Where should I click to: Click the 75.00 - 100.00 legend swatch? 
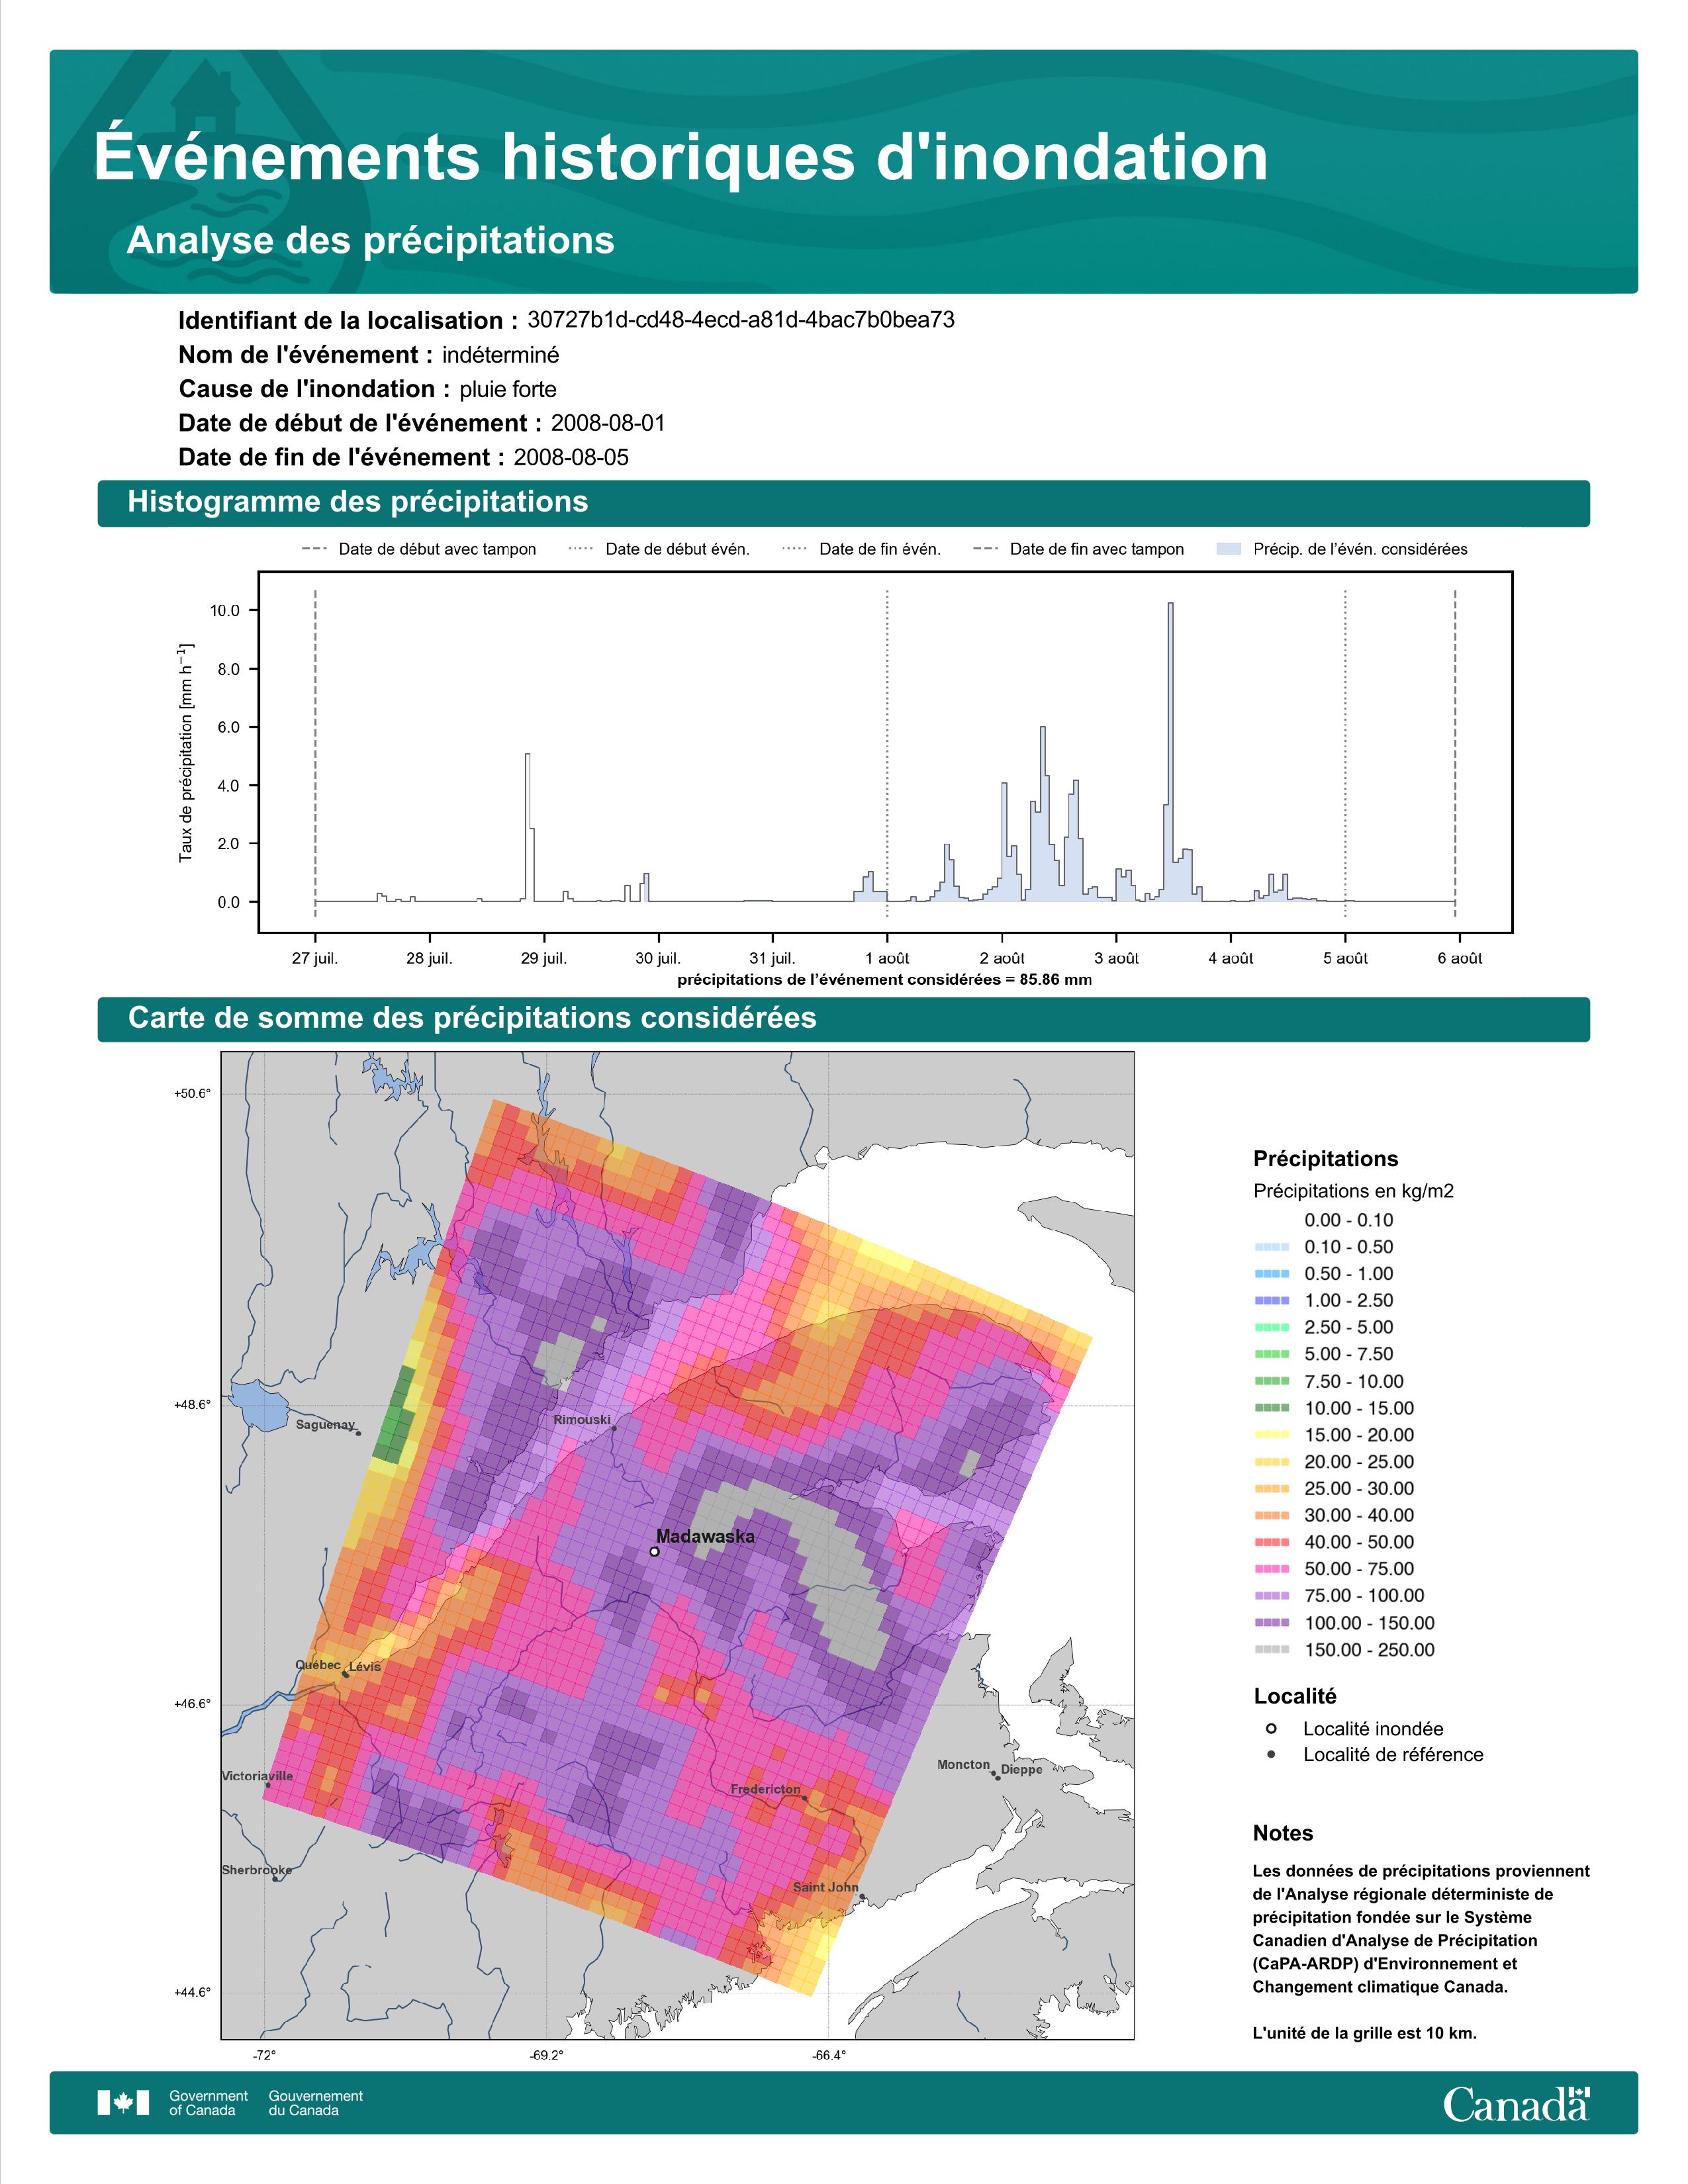(1271, 1596)
